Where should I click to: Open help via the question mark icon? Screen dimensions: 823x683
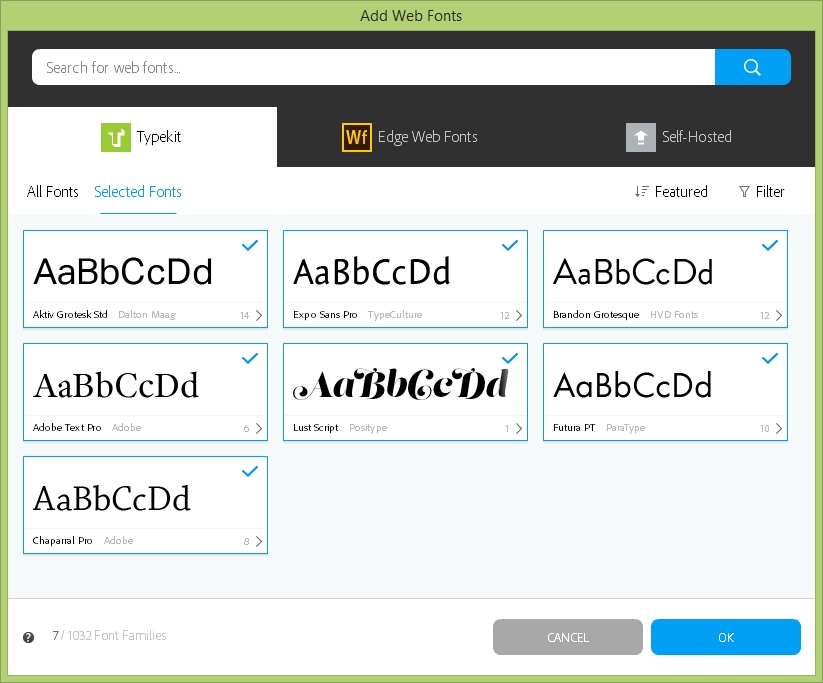click(28, 637)
